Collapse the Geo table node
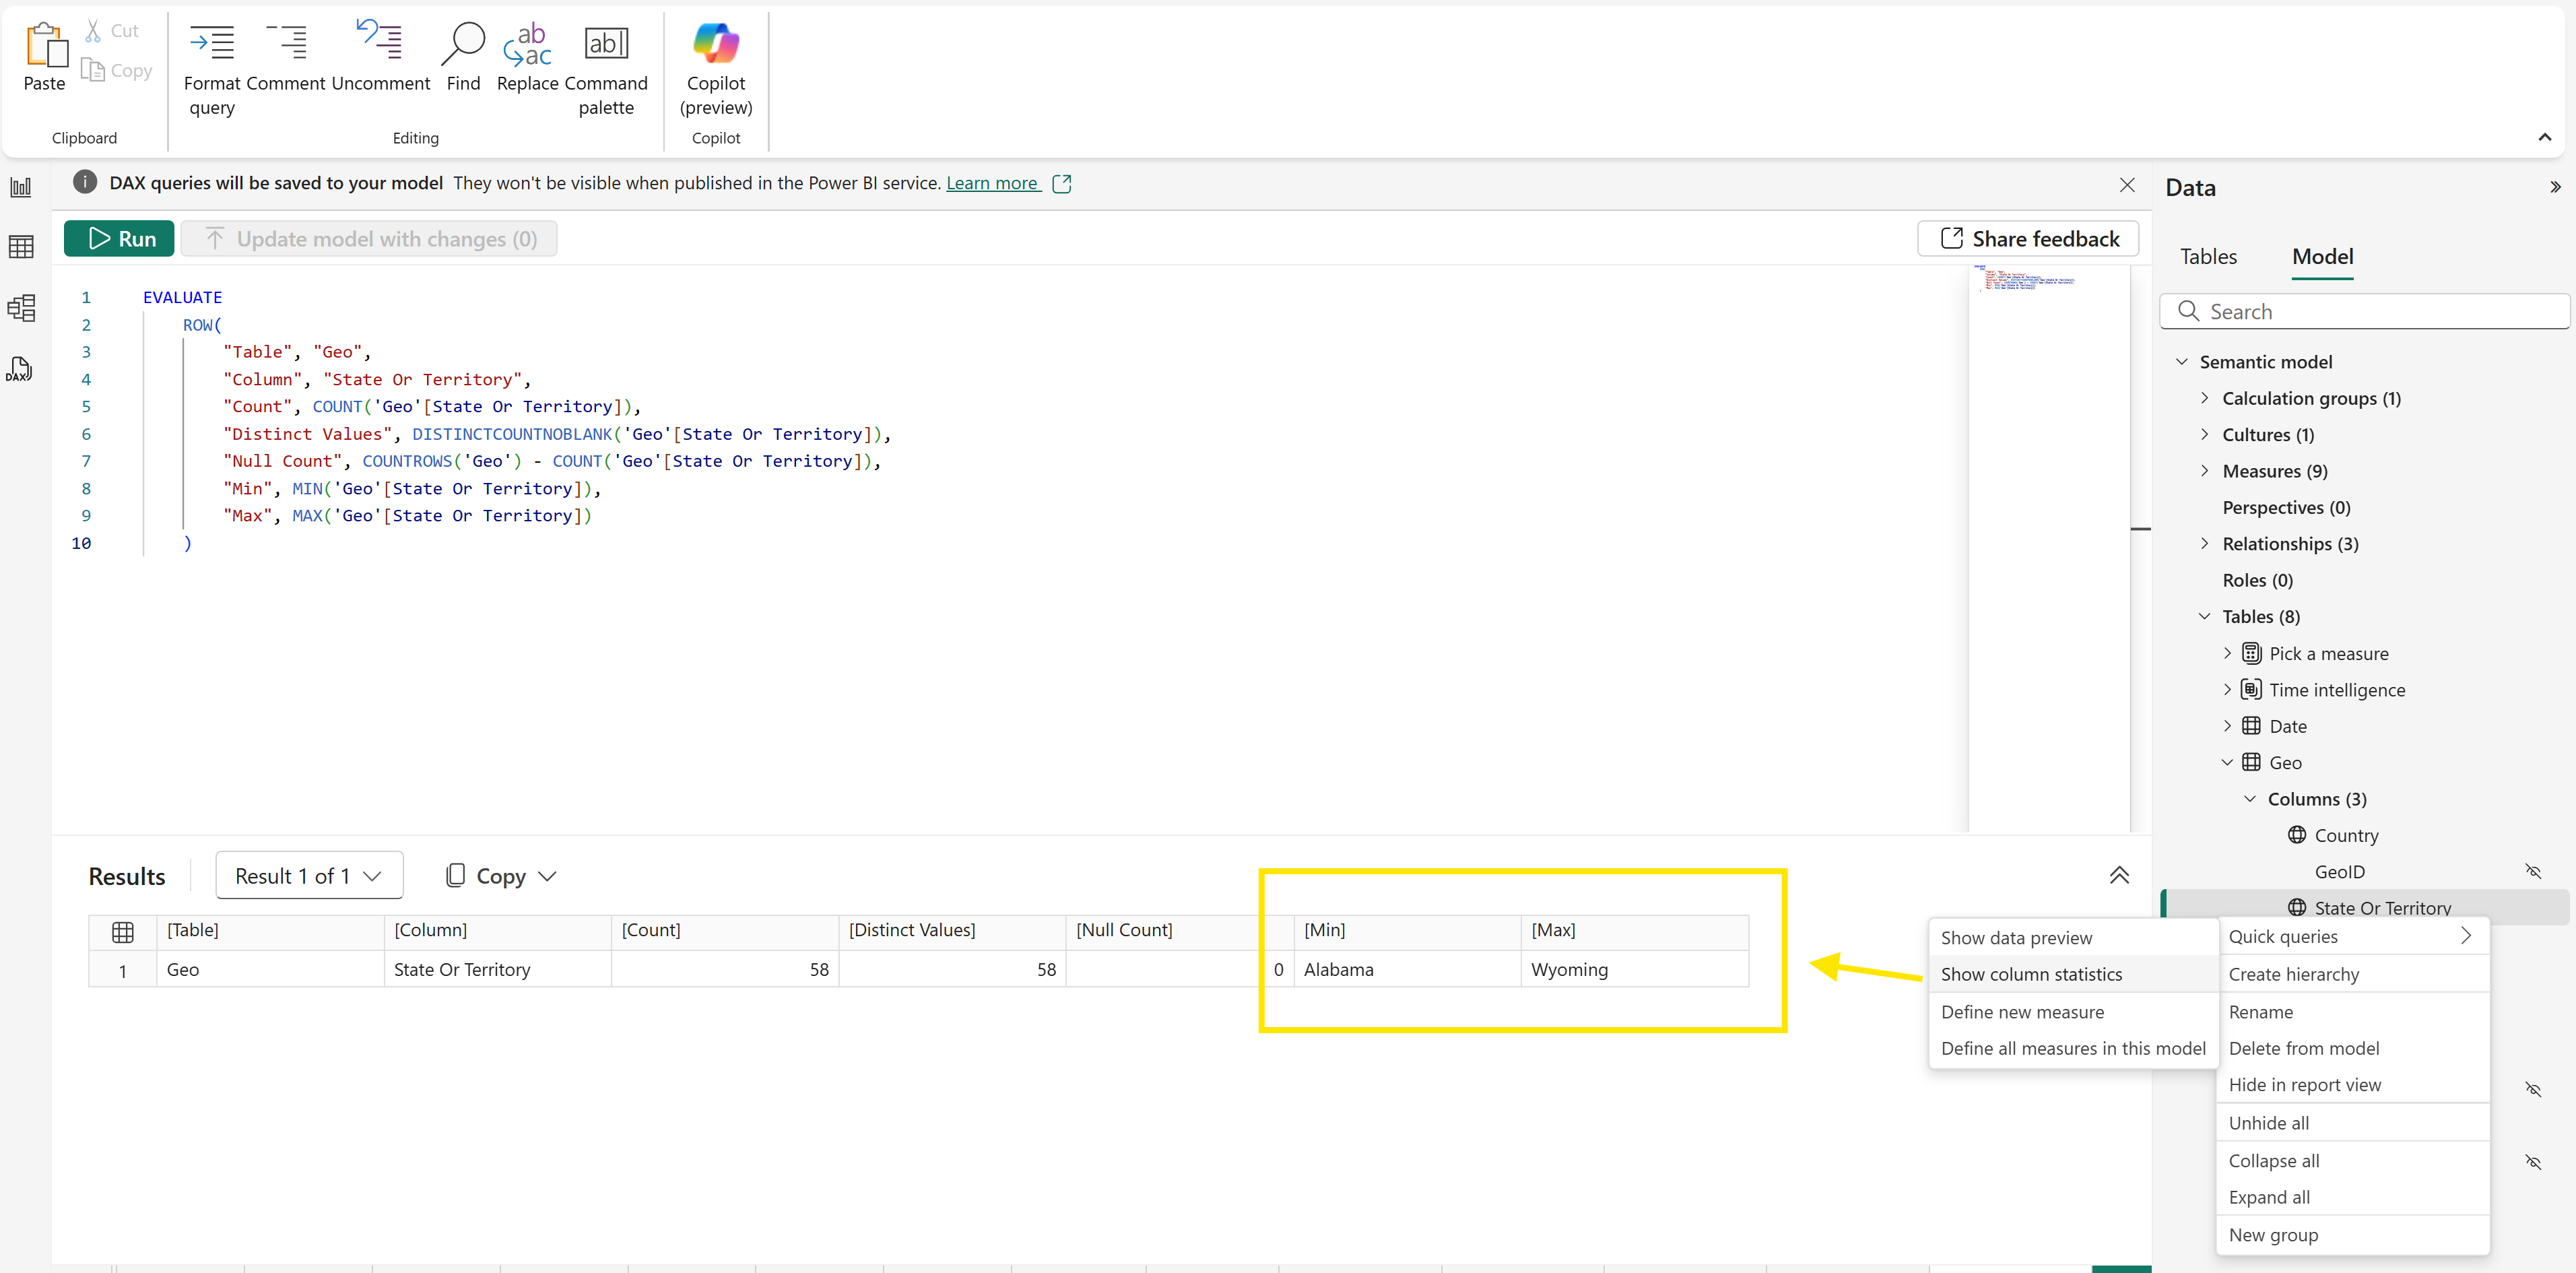 pos(2227,762)
